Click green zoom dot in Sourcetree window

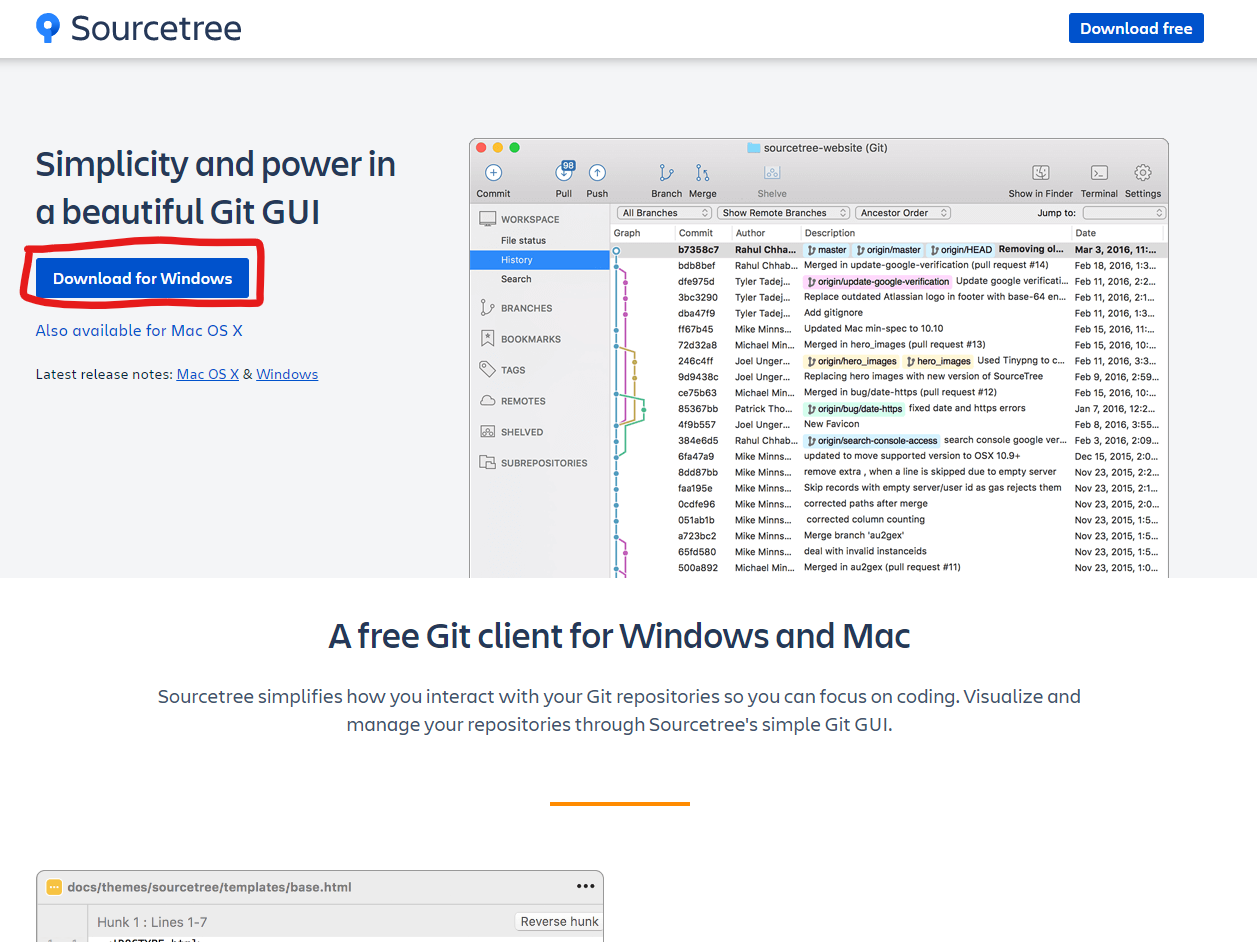click(x=515, y=148)
